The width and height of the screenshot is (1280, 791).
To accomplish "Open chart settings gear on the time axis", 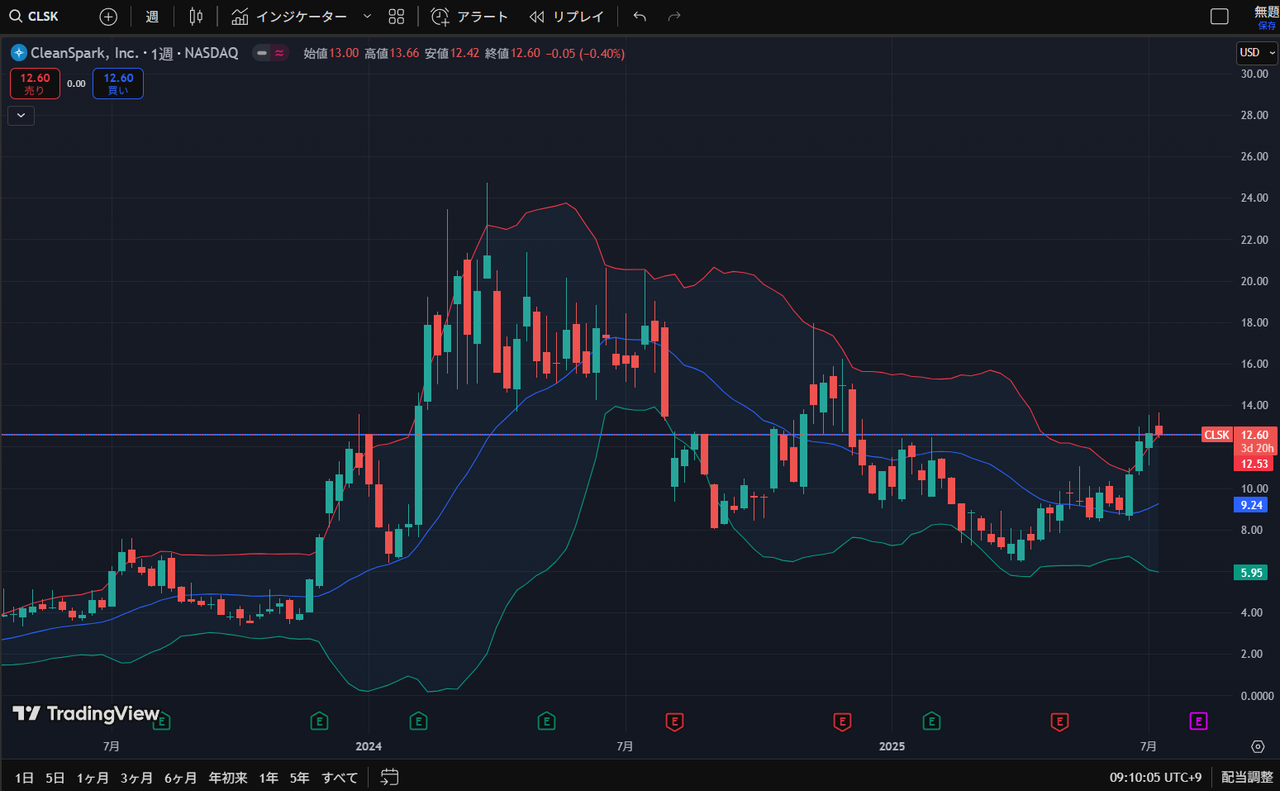I will pos(1258,746).
